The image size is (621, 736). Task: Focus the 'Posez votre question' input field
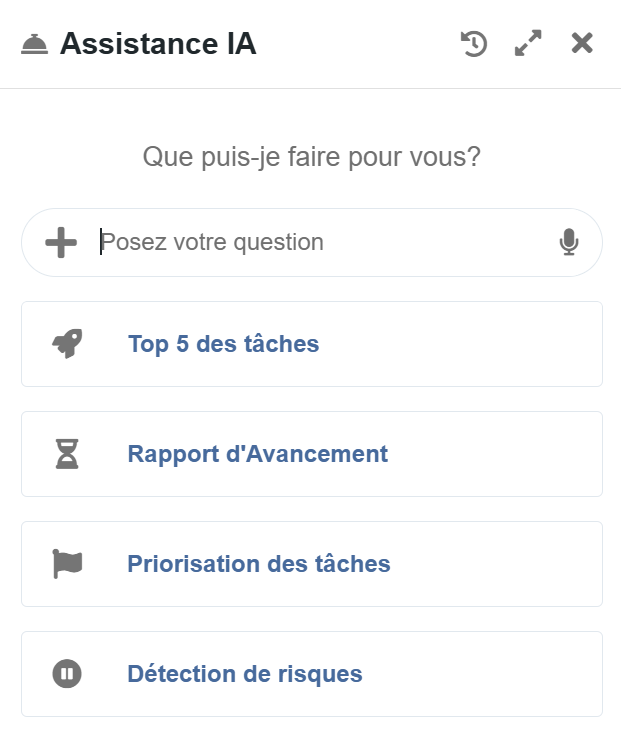point(320,242)
